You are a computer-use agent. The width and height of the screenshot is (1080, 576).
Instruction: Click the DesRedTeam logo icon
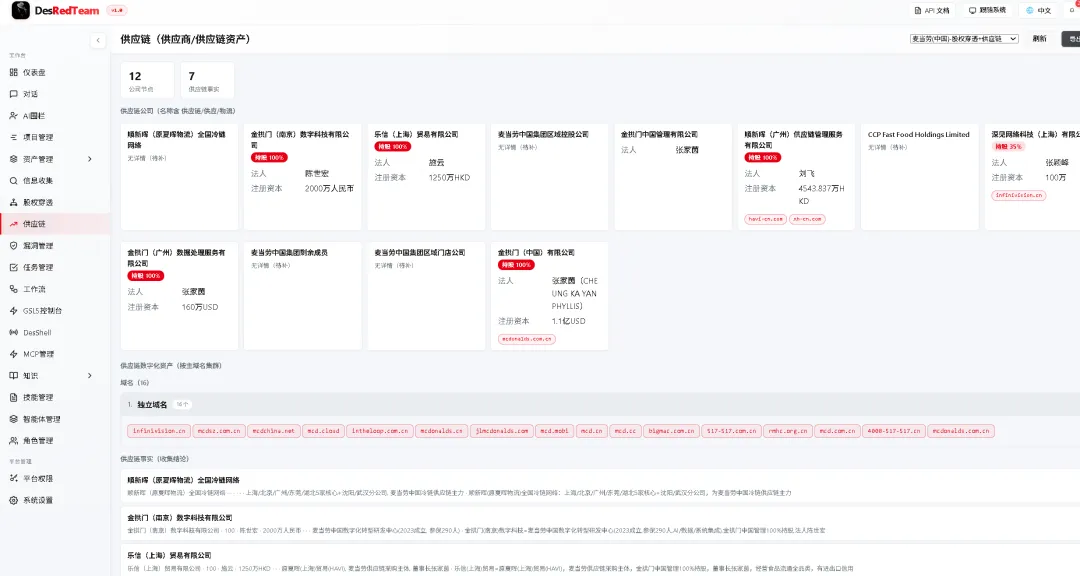(x=21, y=10)
